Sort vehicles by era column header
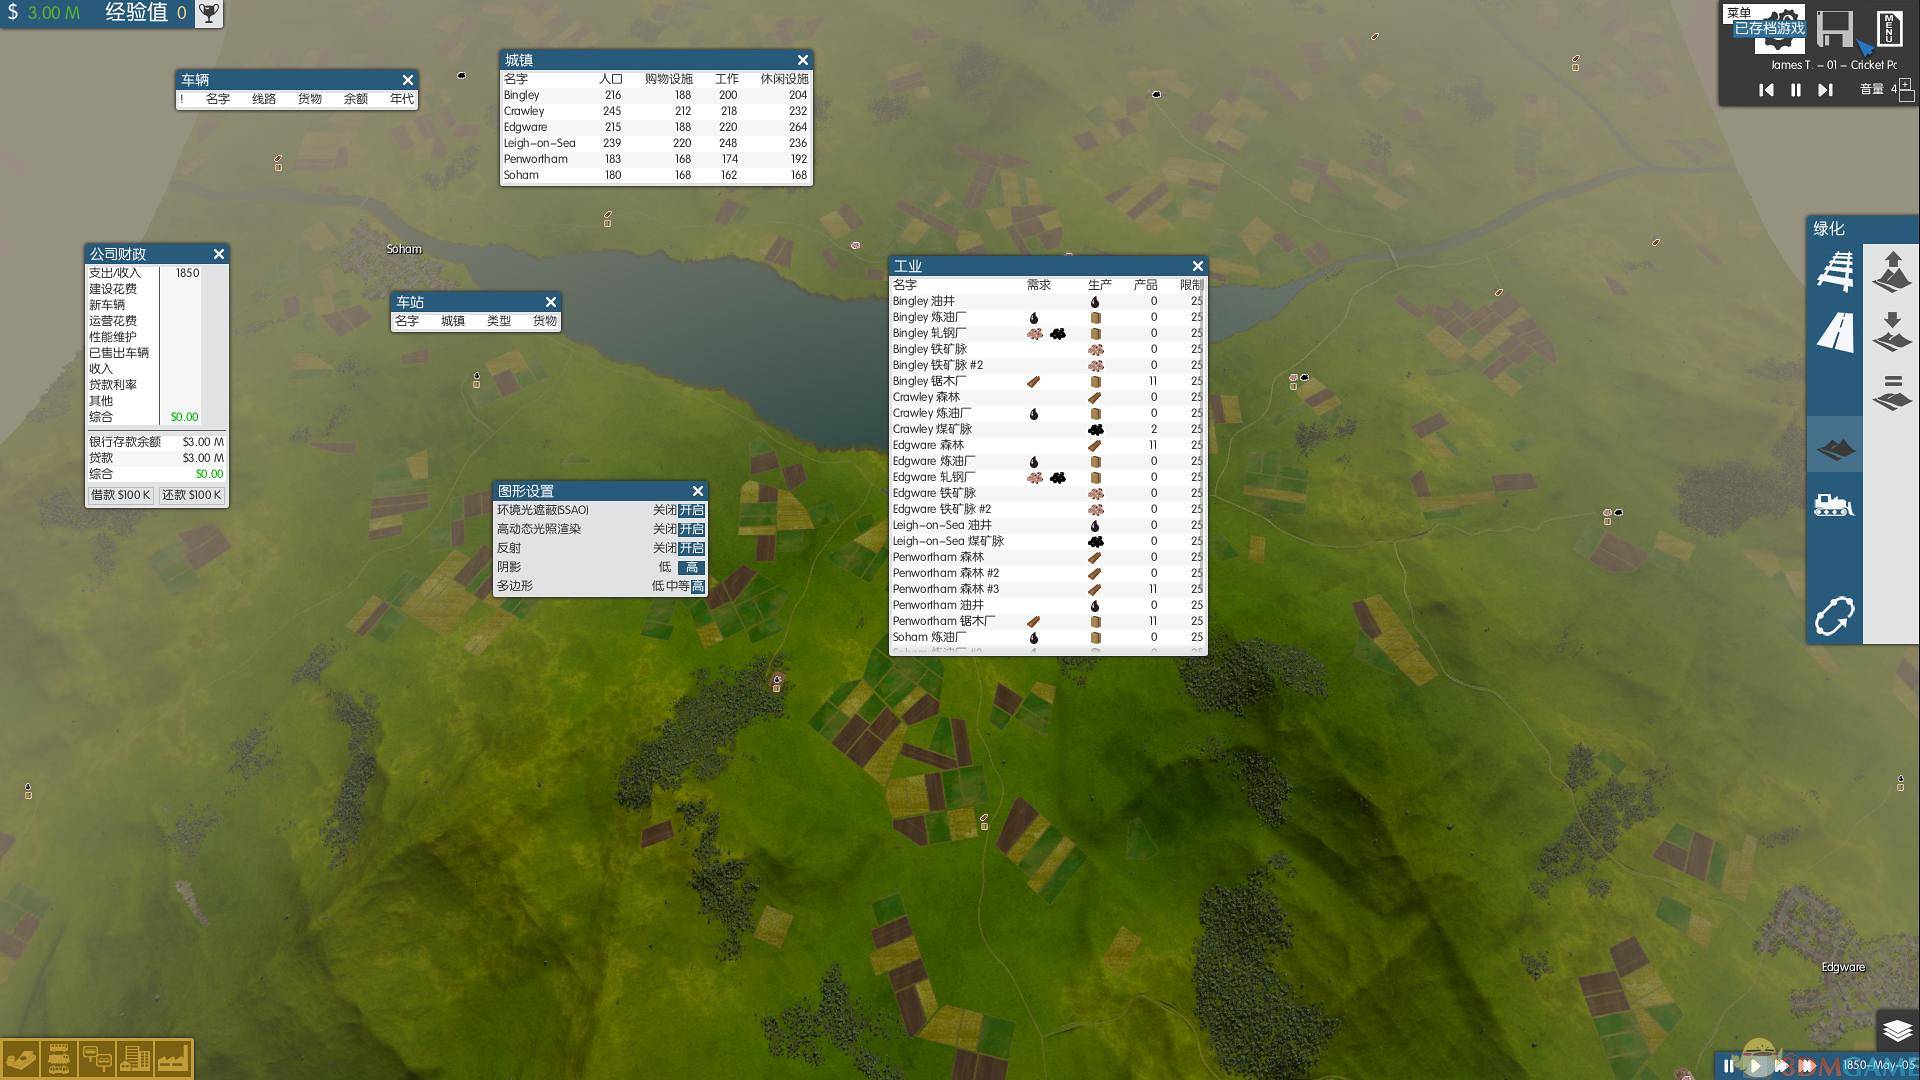This screenshot has width=1920, height=1080. (401, 99)
